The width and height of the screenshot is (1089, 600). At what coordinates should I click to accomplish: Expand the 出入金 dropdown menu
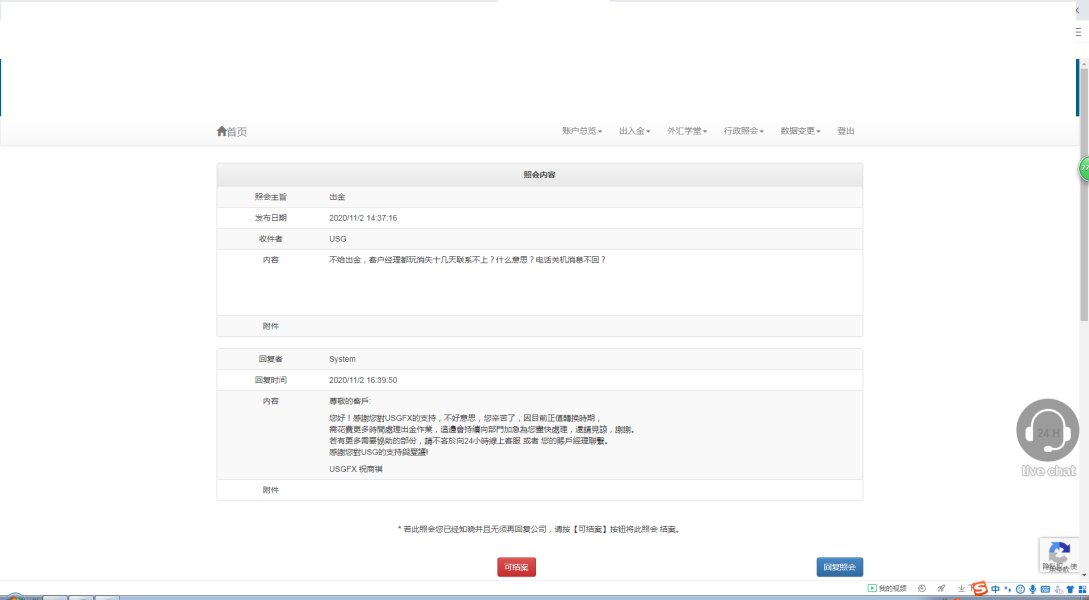[634, 131]
